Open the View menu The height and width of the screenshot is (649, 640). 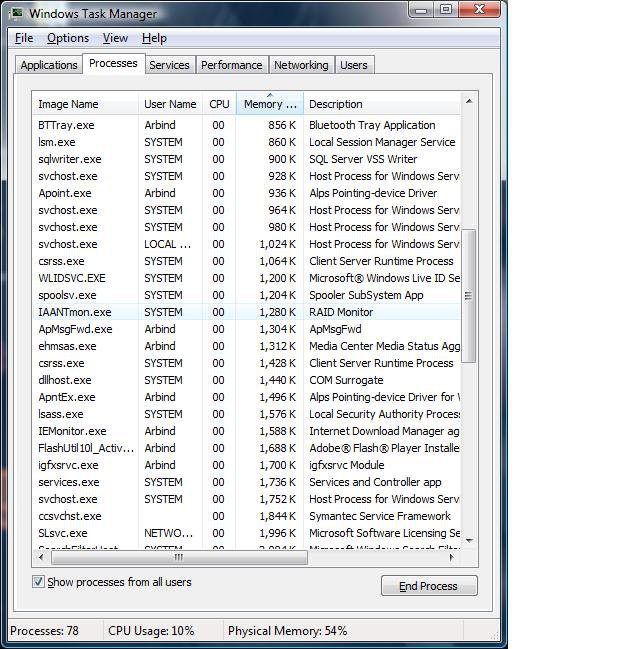point(115,38)
